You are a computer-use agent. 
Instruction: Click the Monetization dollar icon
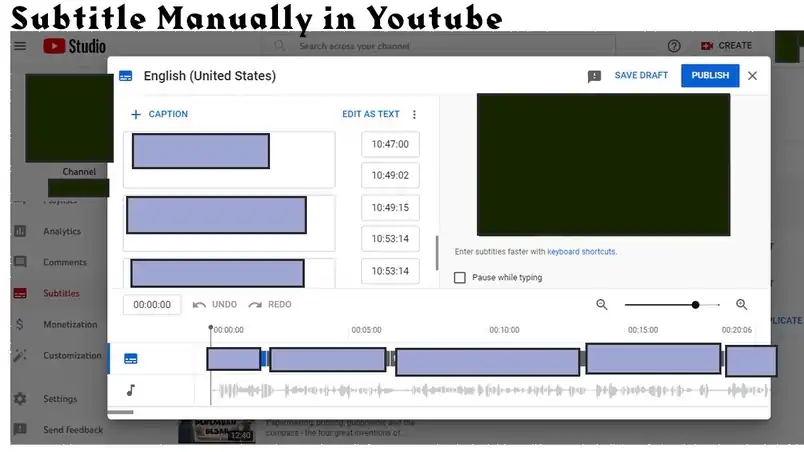pos(19,324)
